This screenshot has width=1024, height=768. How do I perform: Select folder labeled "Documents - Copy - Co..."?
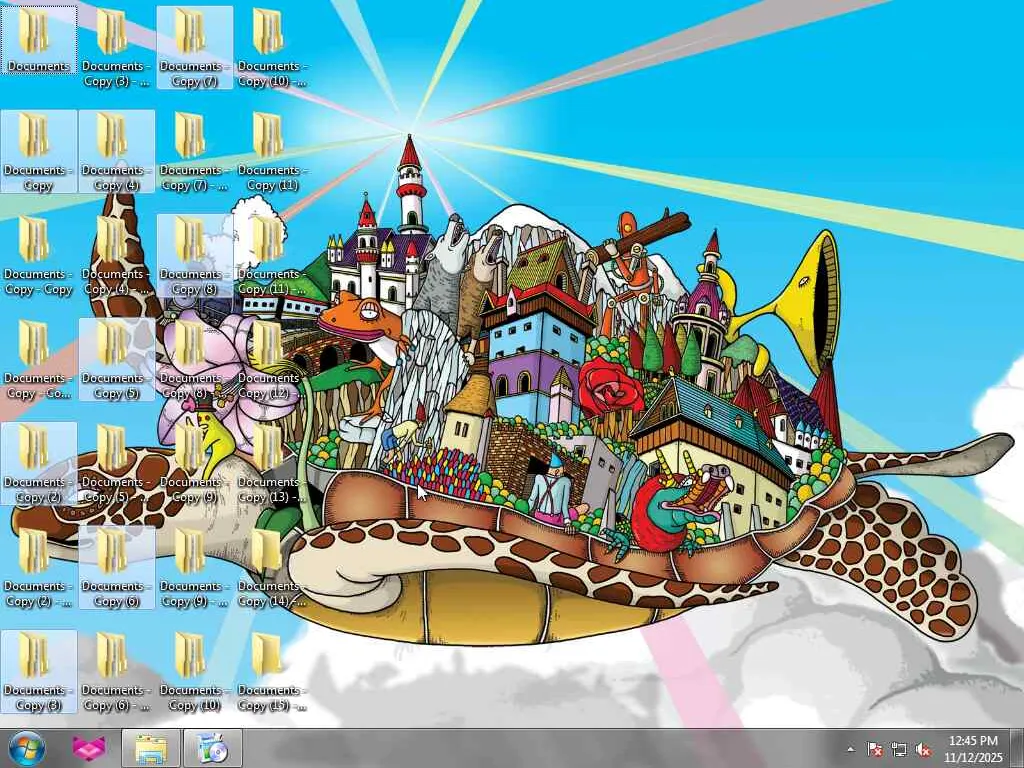tap(39, 359)
